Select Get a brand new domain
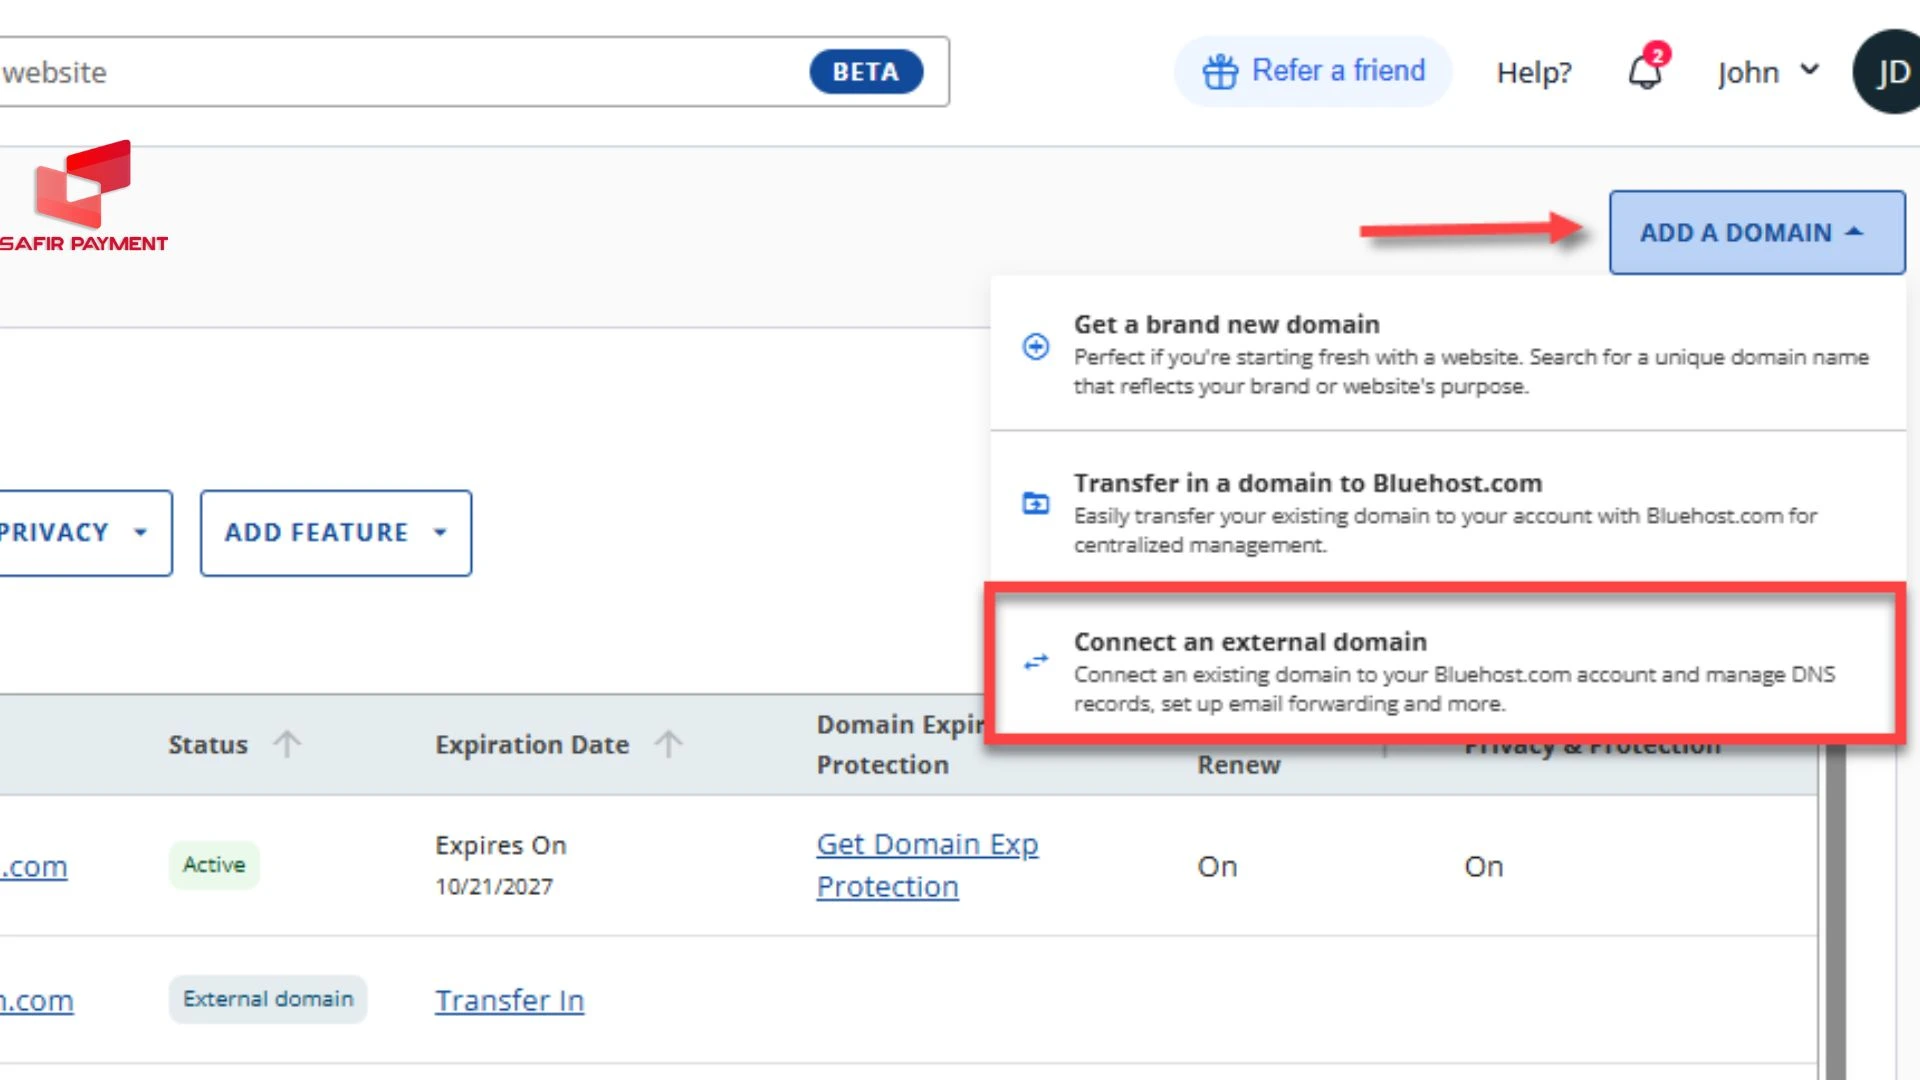Image resolution: width=1920 pixels, height=1080 pixels. click(1226, 325)
